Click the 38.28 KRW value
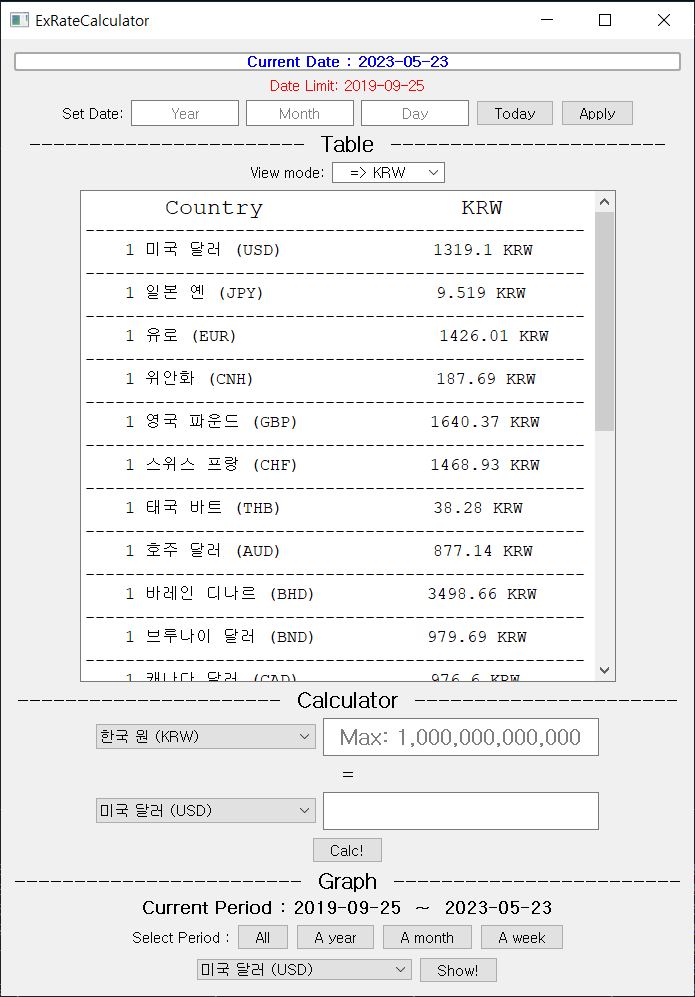This screenshot has width=695, height=997. coord(478,507)
